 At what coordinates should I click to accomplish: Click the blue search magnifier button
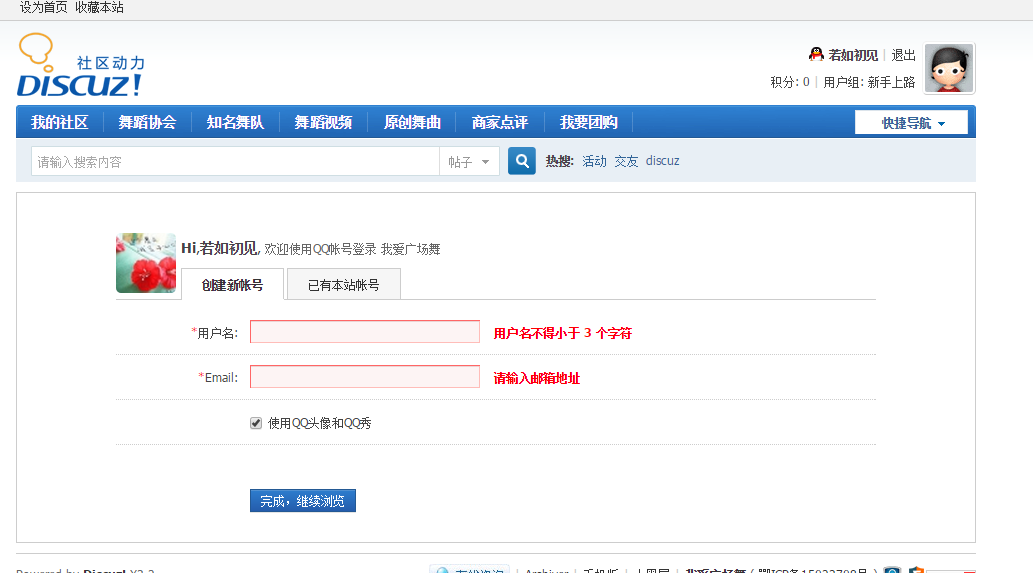[522, 161]
